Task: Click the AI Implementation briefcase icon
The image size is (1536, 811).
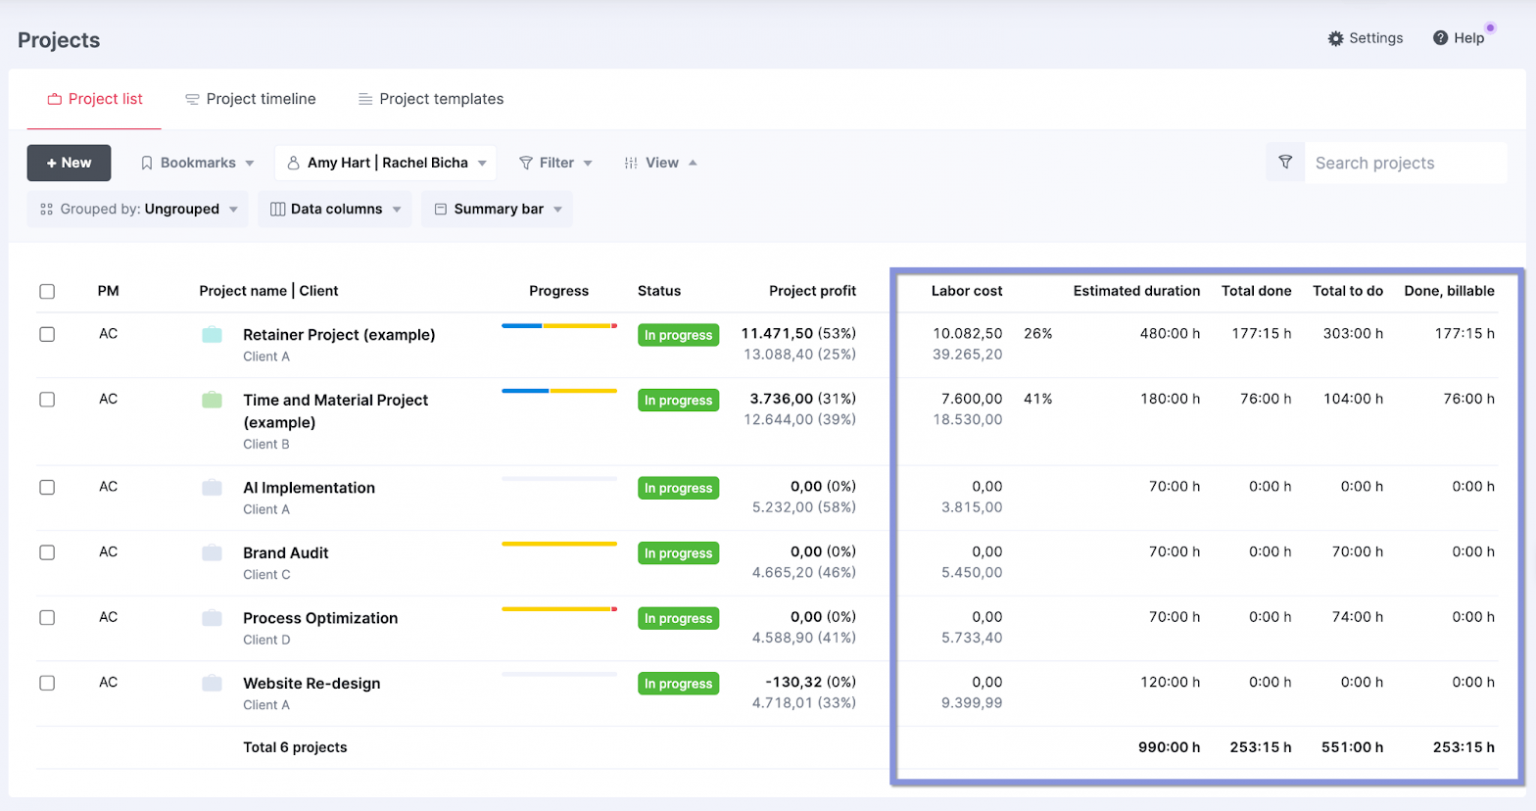Action: 212,488
